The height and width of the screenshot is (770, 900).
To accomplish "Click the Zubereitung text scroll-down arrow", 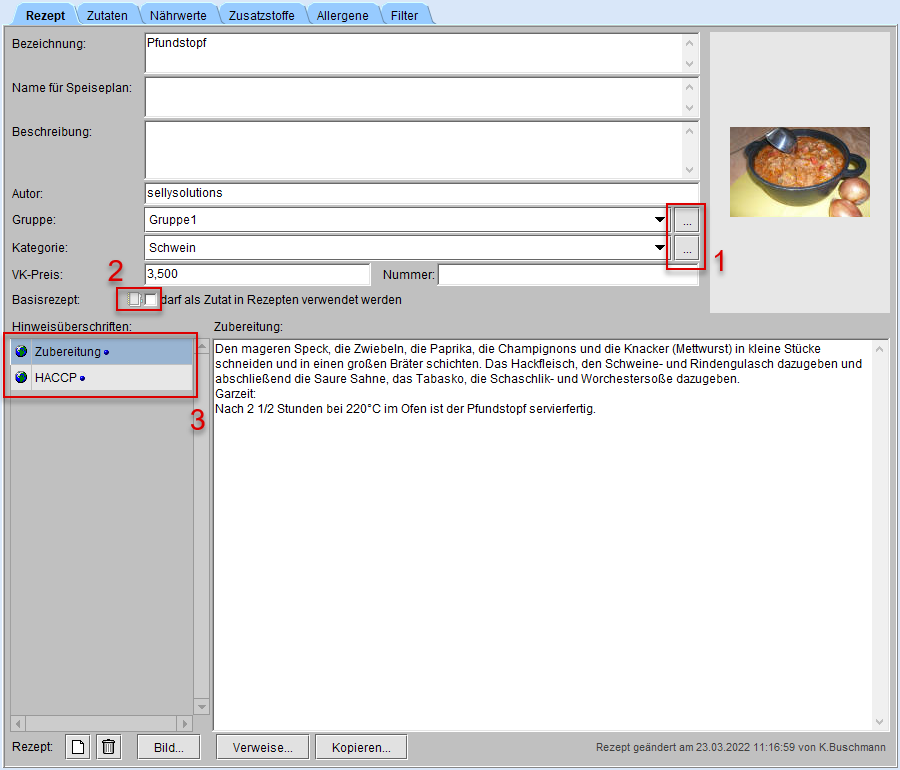I will point(880,722).
